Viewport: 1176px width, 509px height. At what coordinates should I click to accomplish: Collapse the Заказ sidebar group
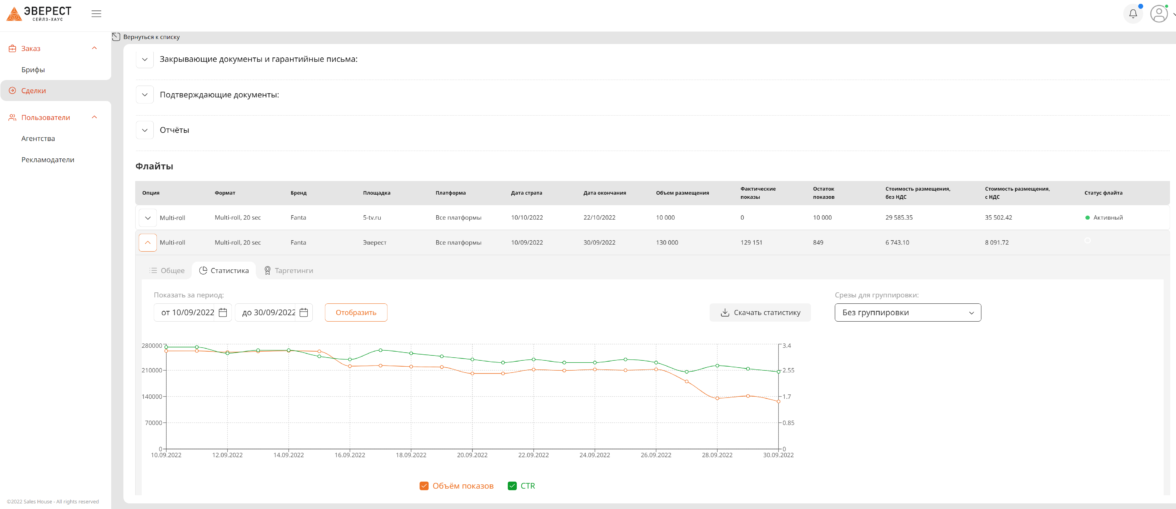[94, 48]
